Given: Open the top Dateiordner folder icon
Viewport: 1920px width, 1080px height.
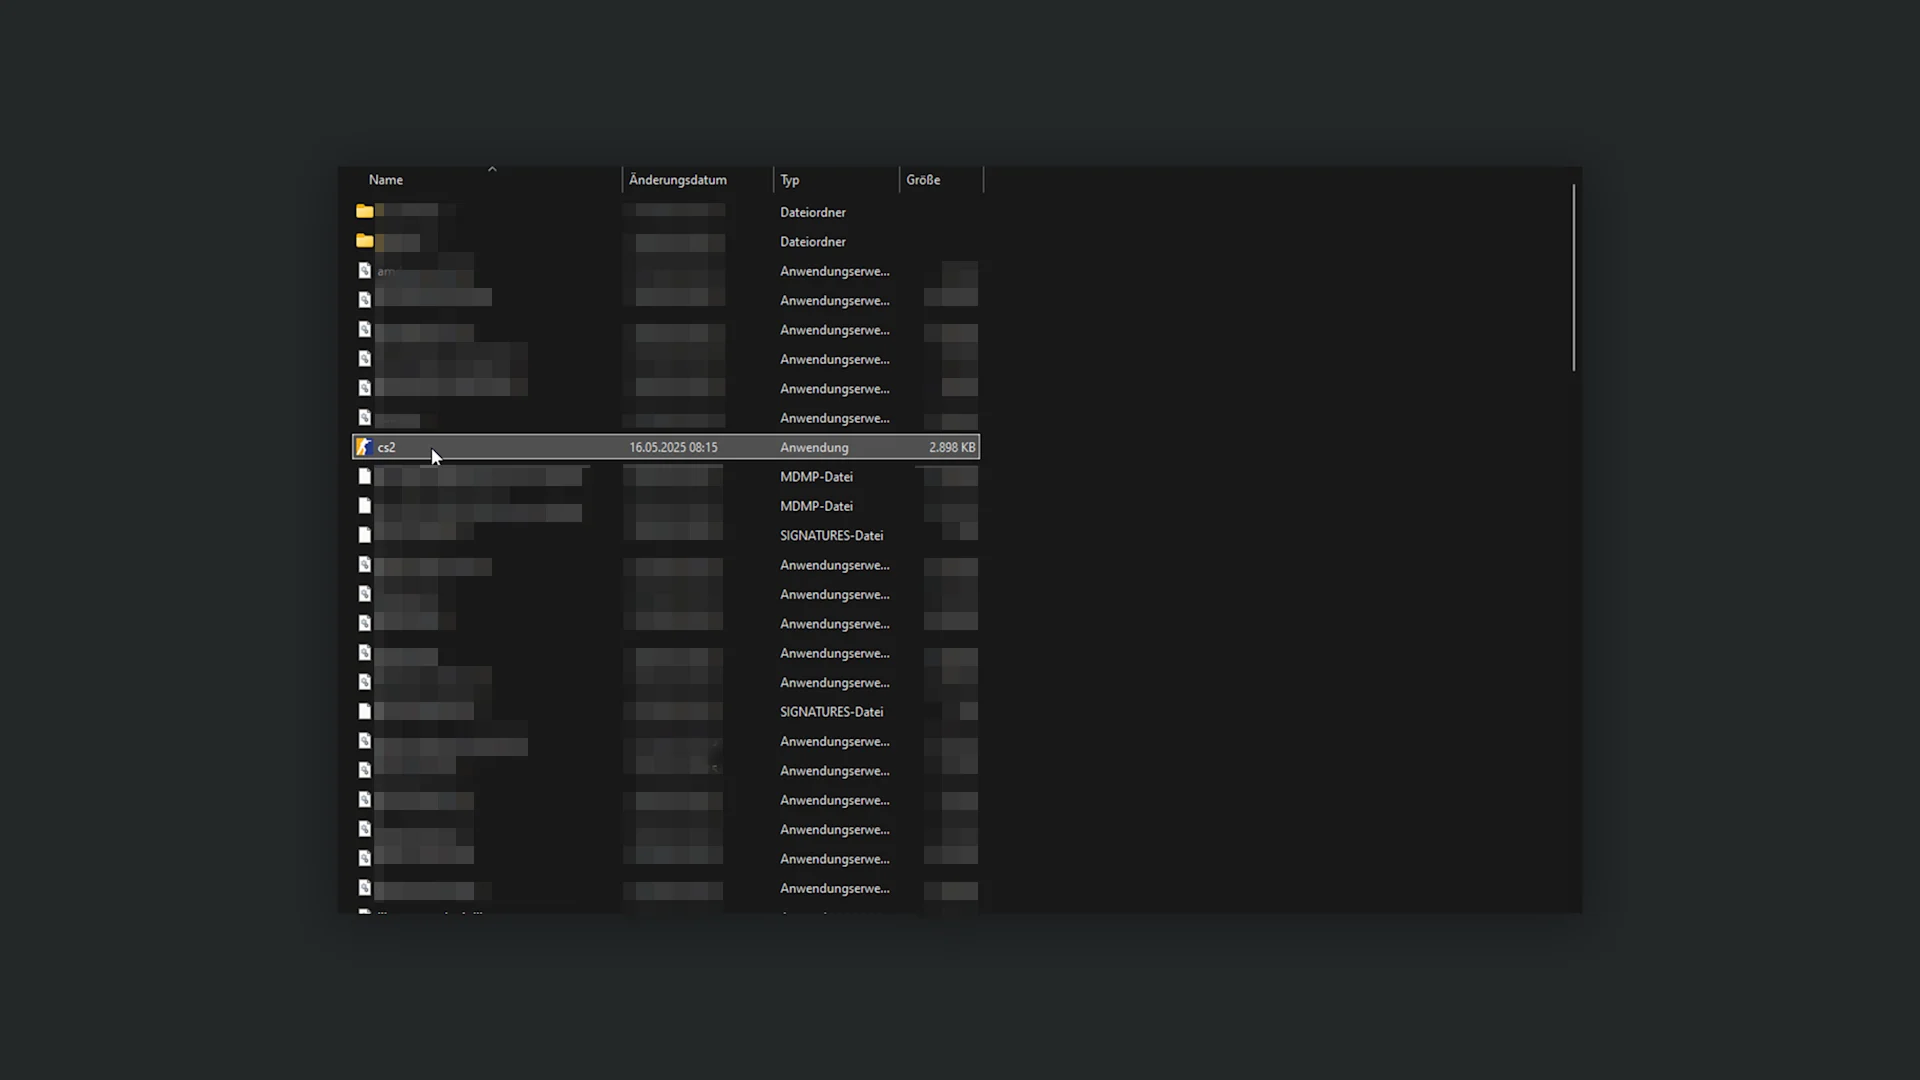Looking at the screenshot, I should pyautogui.click(x=366, y=211).
